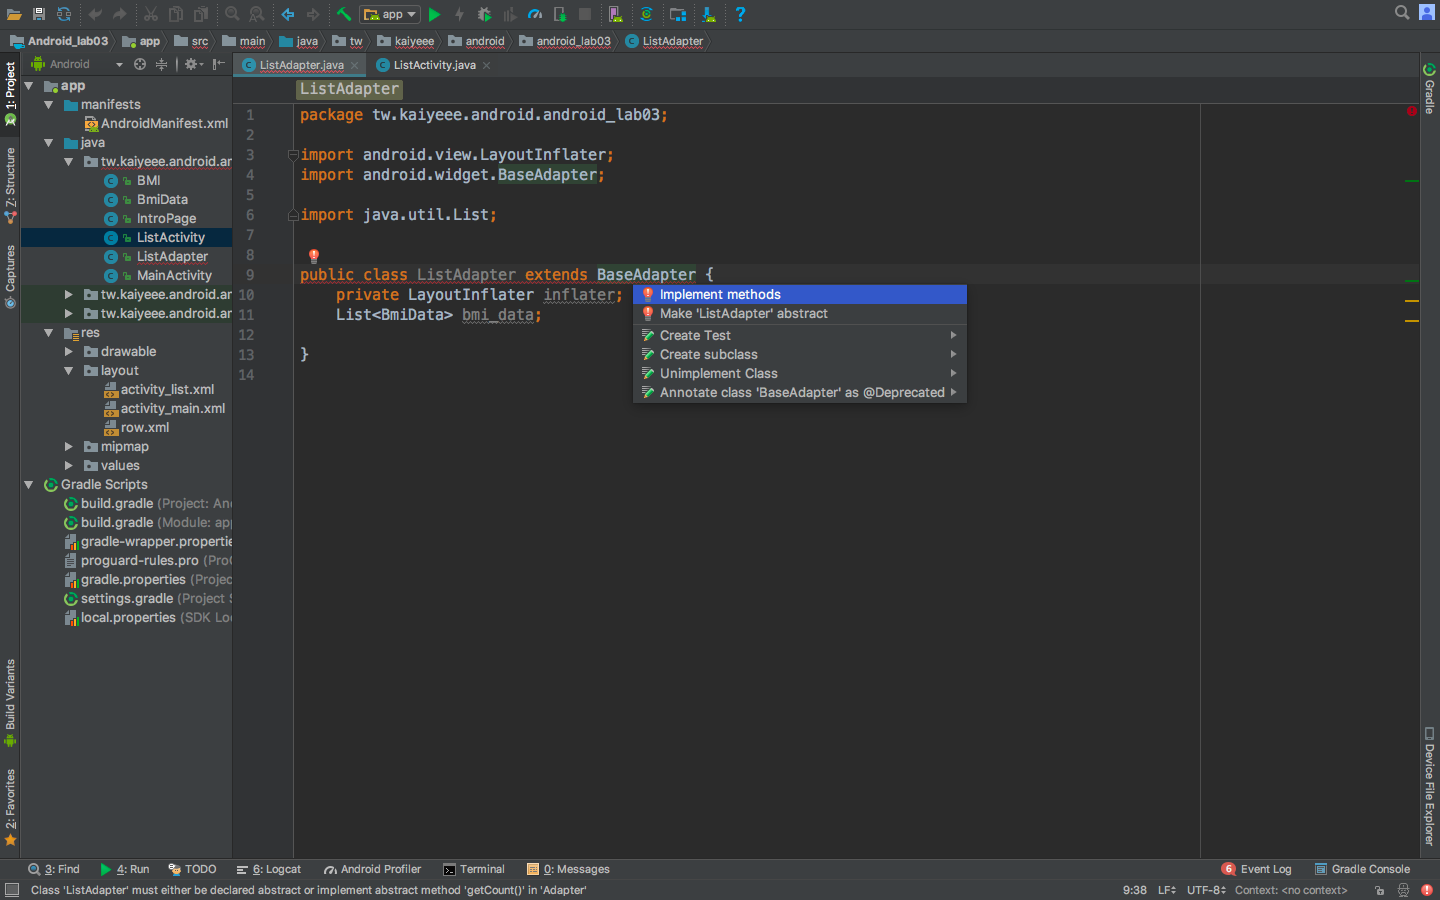The height and width of the screenshot is (900, 1440).
Task: Click the Open folder toolbar icon
Action: pos(14,14)
